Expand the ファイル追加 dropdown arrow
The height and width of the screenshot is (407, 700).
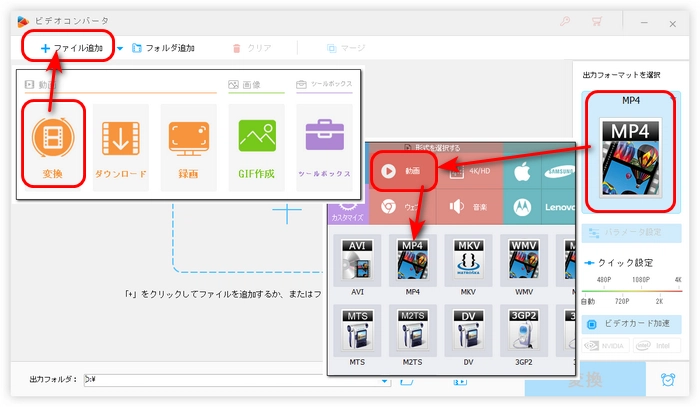(x=120, y=48)
